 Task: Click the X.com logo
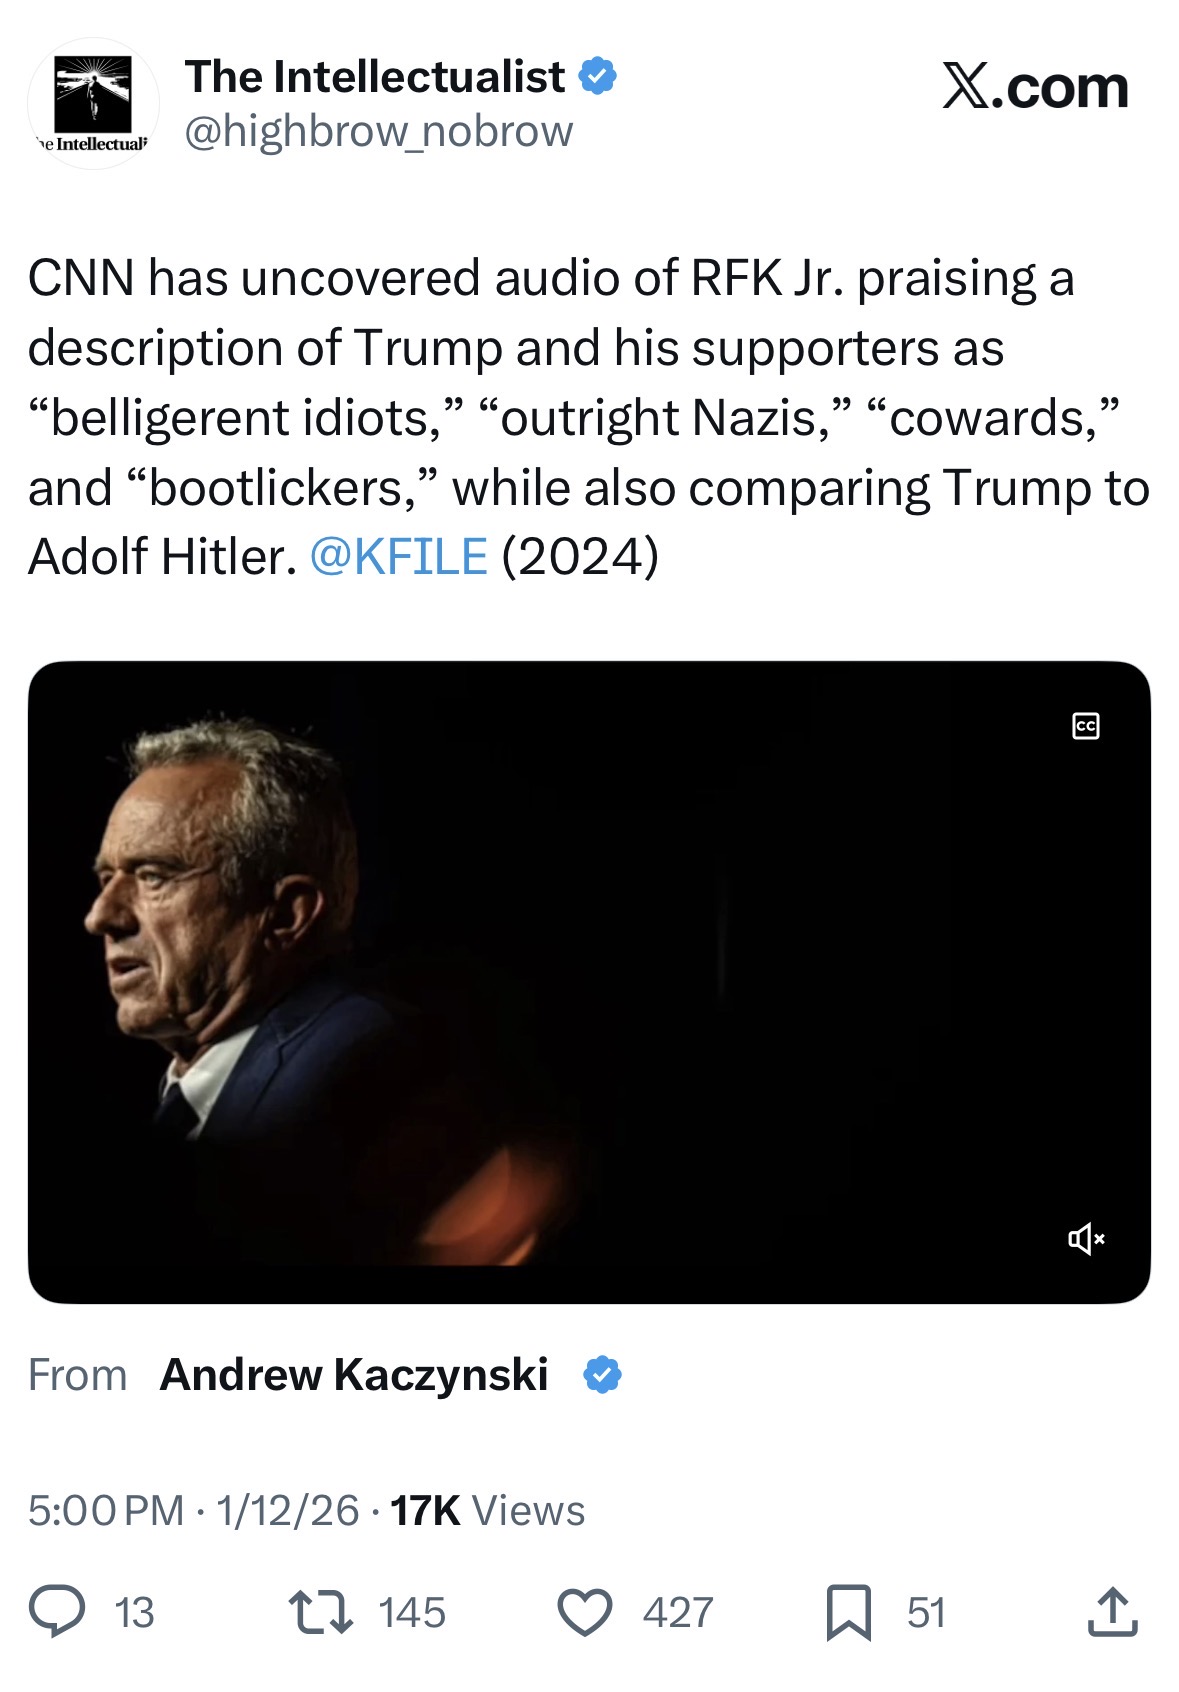tap(1035, 87)
